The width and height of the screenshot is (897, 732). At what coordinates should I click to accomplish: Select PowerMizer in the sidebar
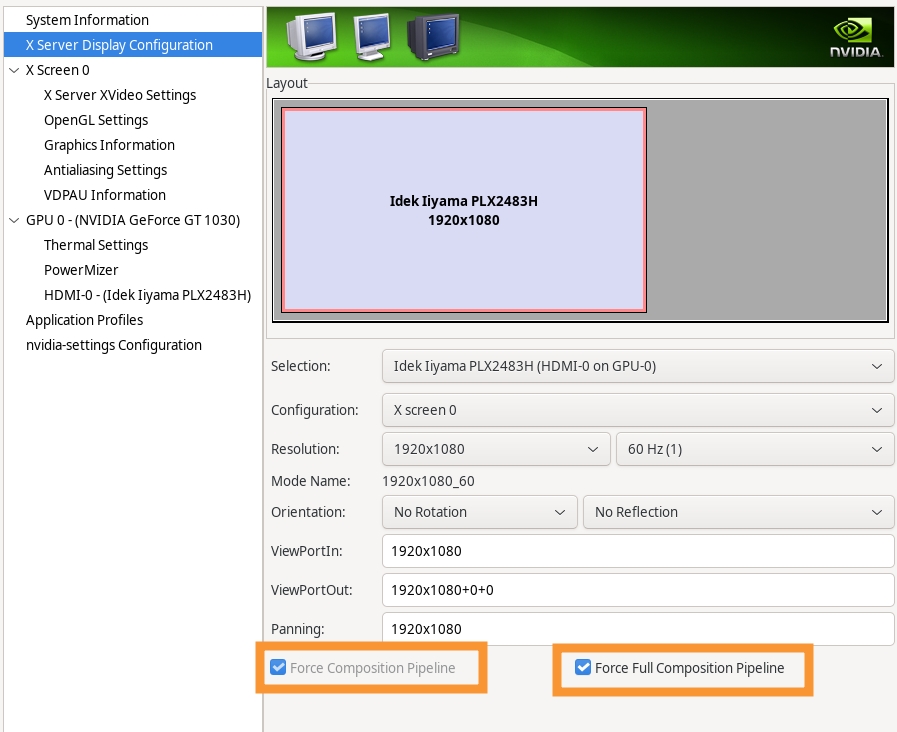click(x=81, y=270)
